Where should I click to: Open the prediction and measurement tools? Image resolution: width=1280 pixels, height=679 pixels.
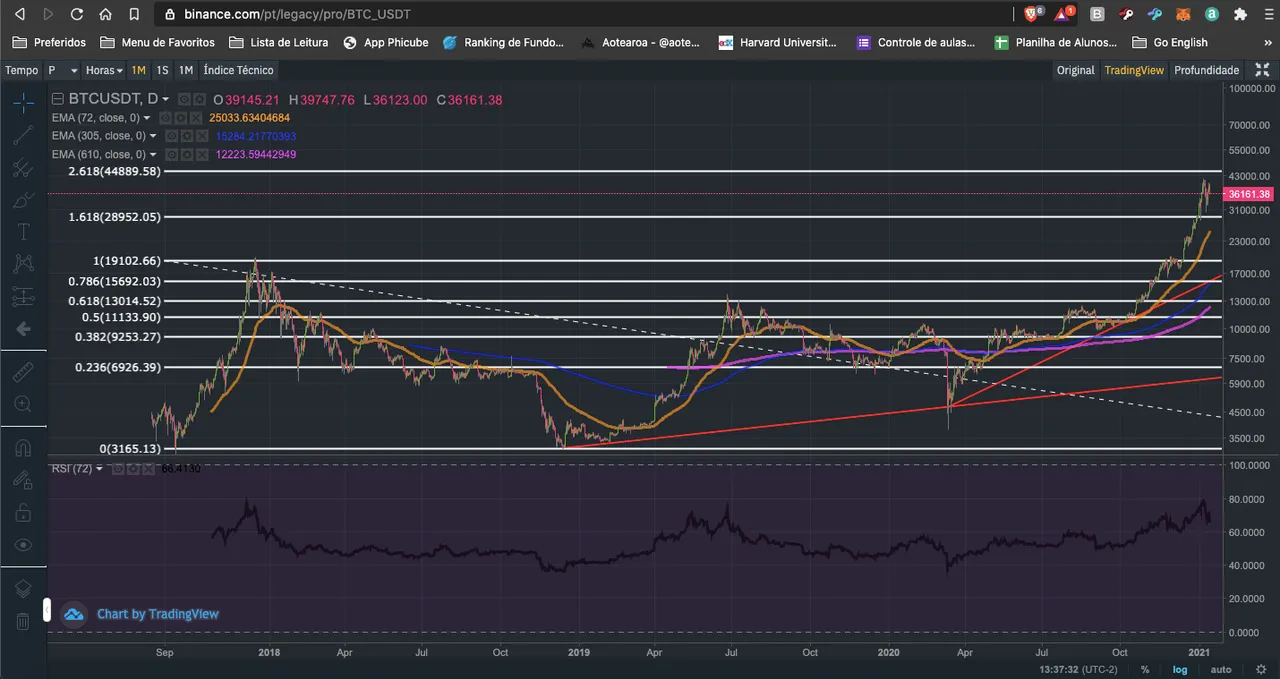23,296
